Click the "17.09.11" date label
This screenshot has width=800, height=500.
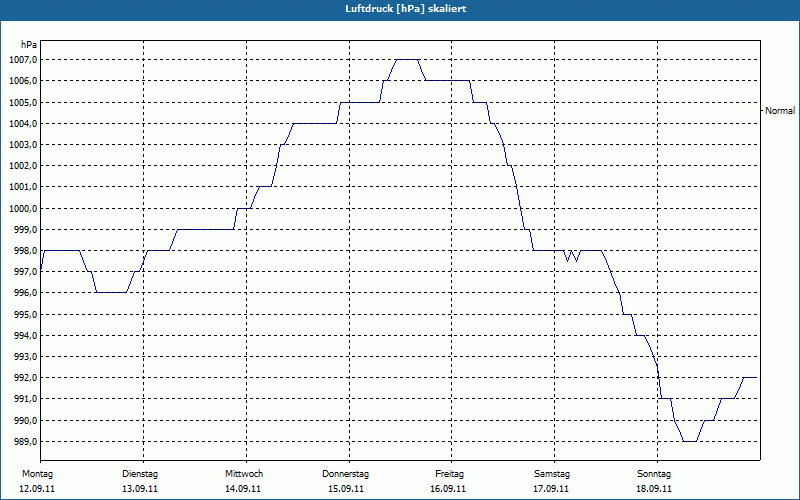point(551,489)
